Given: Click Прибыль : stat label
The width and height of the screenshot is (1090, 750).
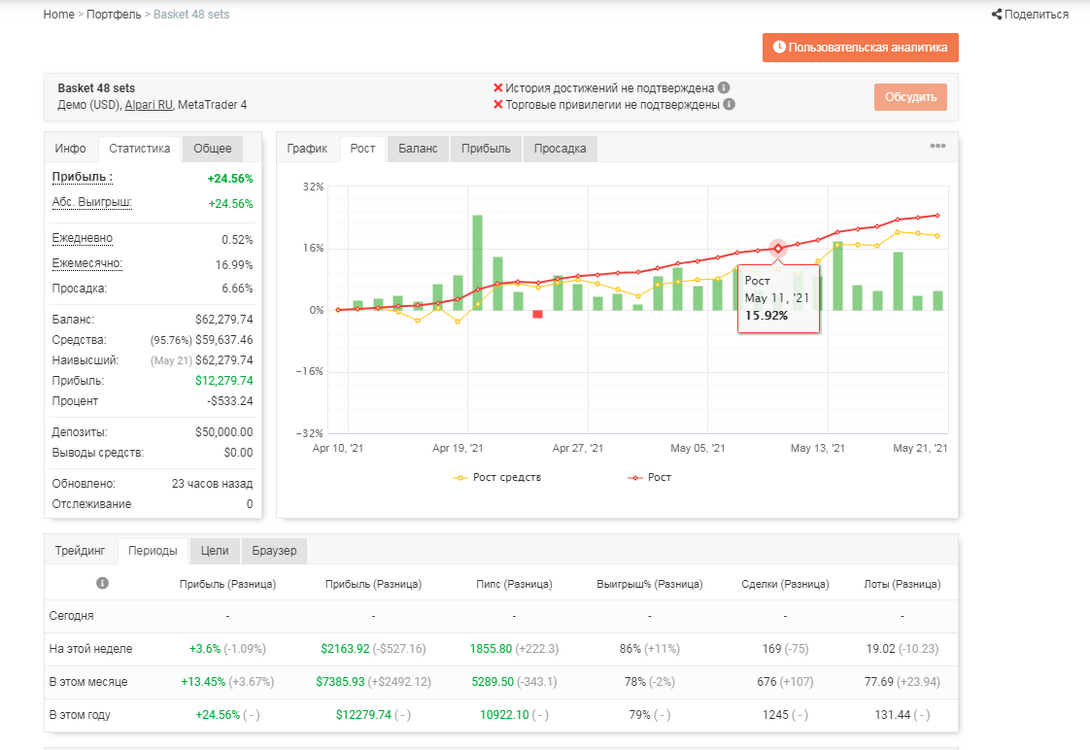Looking at the screenshot, I should pyautogui.click(x=82, y=177).
